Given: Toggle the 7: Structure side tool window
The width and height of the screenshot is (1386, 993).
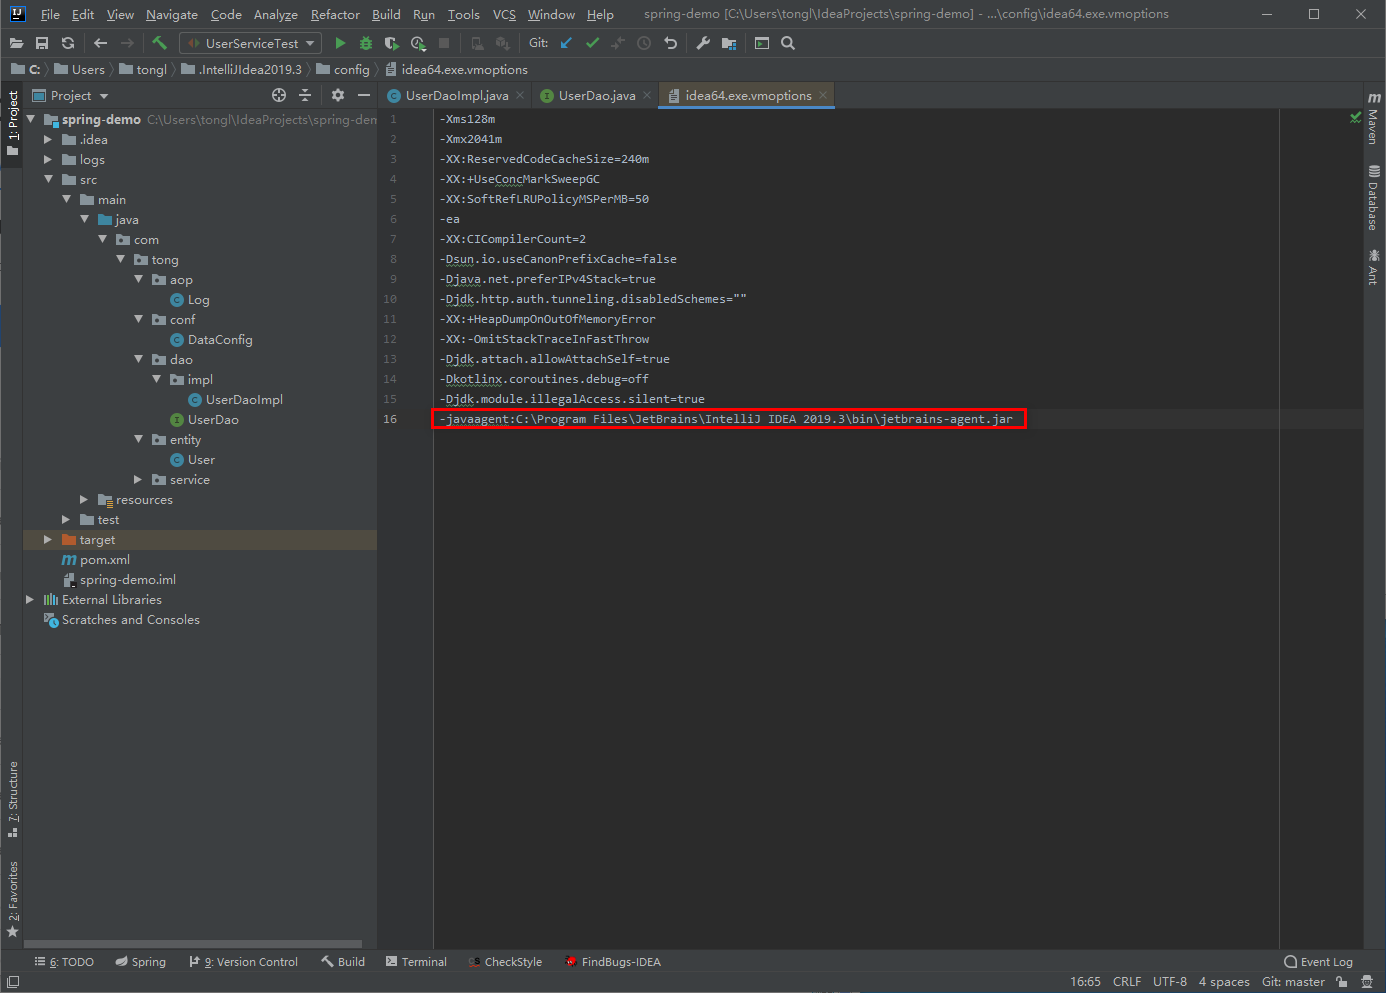Looking at the screenshot, I should coord(12,799).
